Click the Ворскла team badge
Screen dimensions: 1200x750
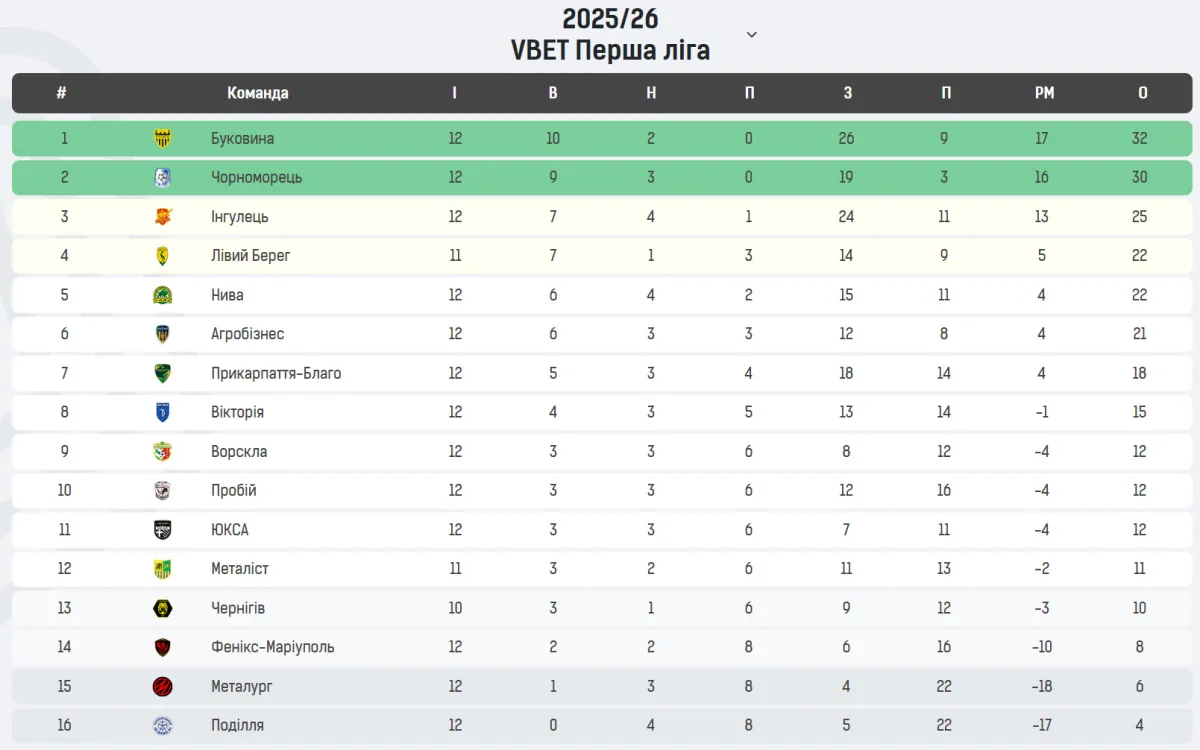[x=162, y=451]
